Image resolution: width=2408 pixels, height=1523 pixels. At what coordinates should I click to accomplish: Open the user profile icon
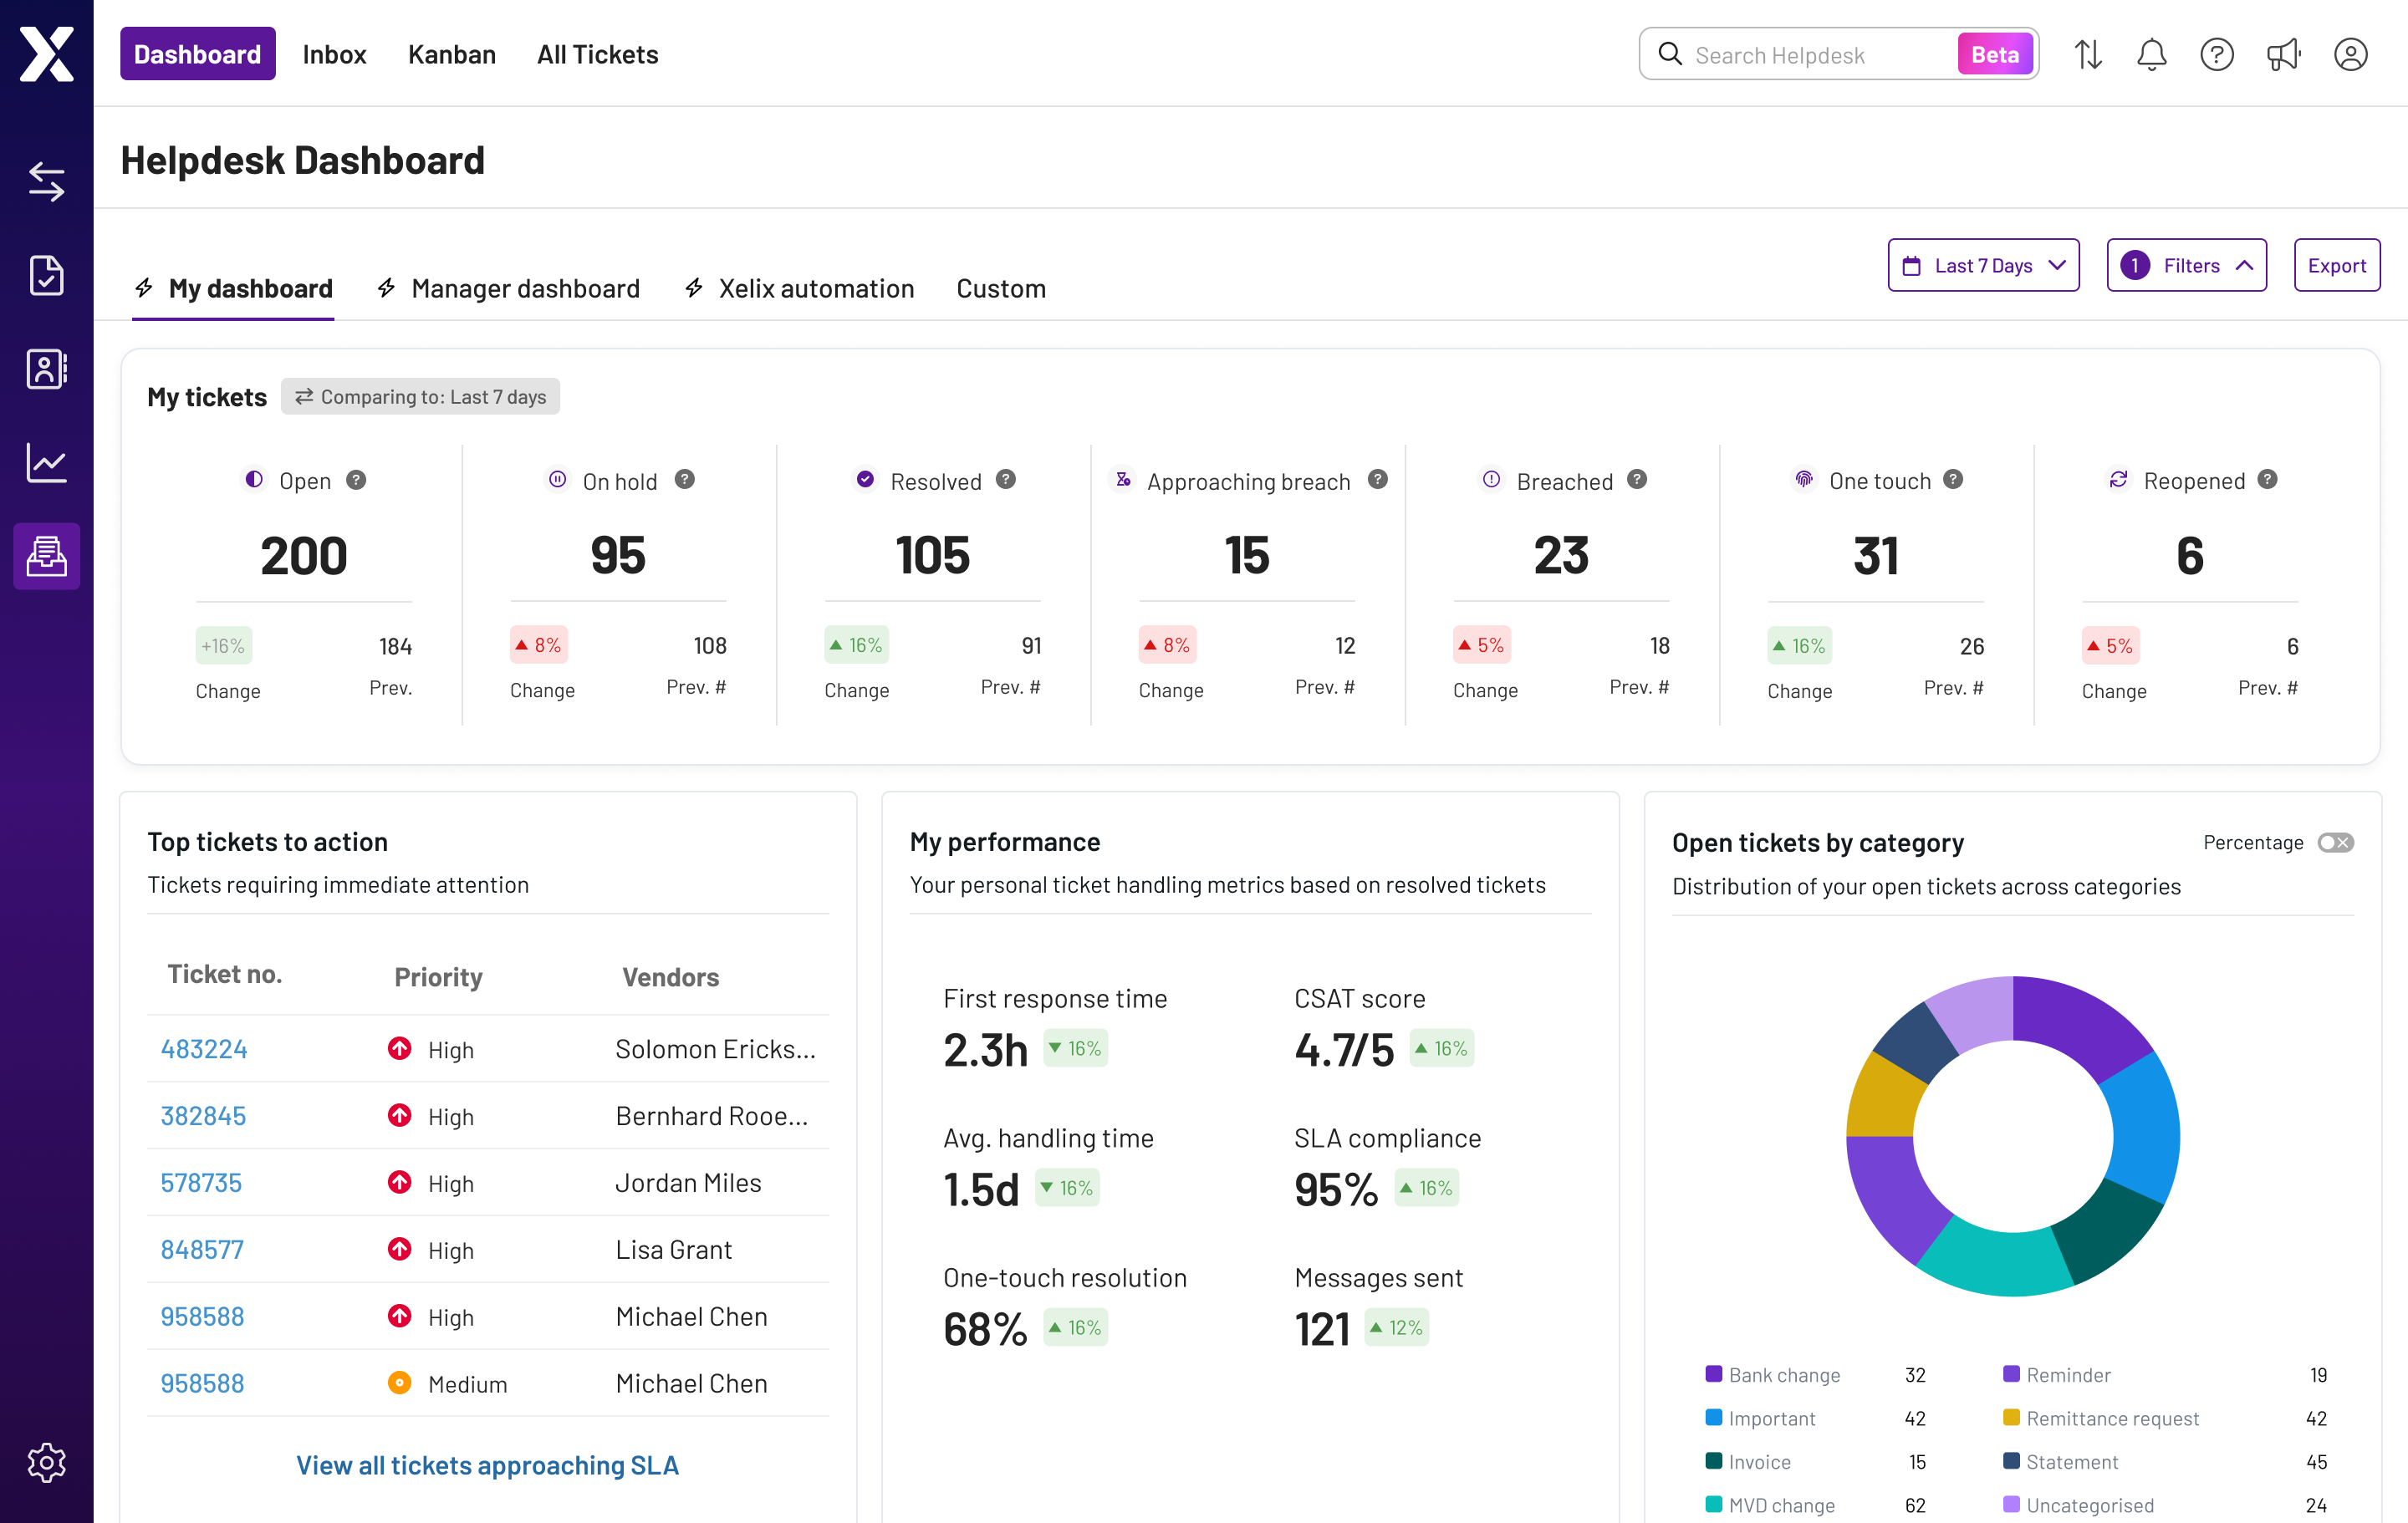pos(2350,54)
